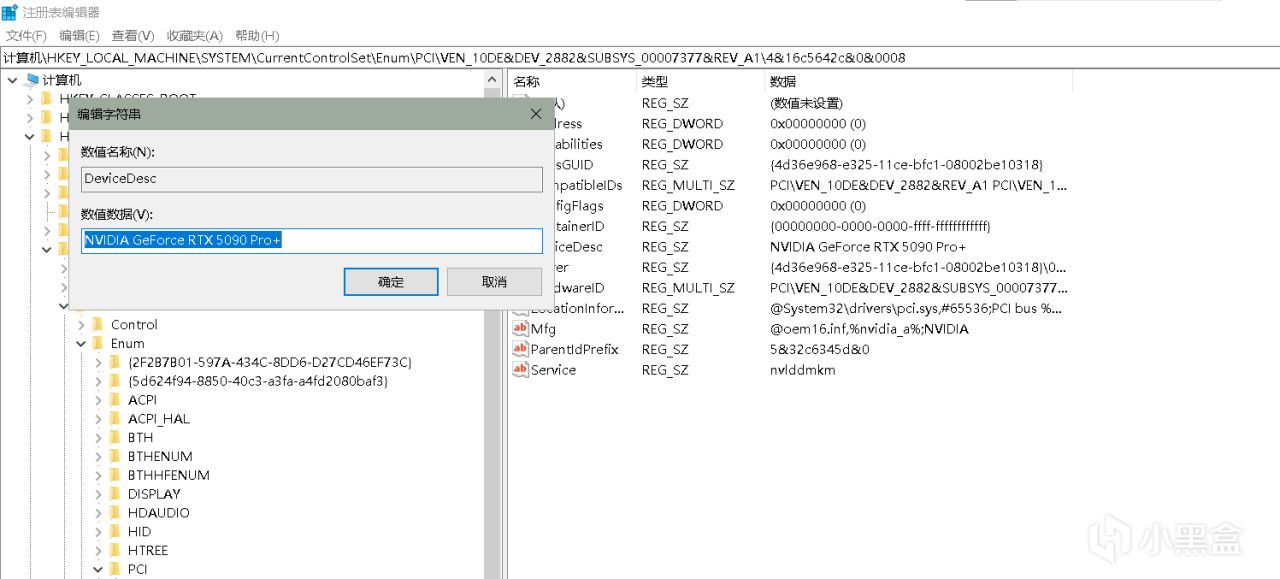Expand the BTHENUM key
The image size is (1280, 579).
[x=99, y=456]
